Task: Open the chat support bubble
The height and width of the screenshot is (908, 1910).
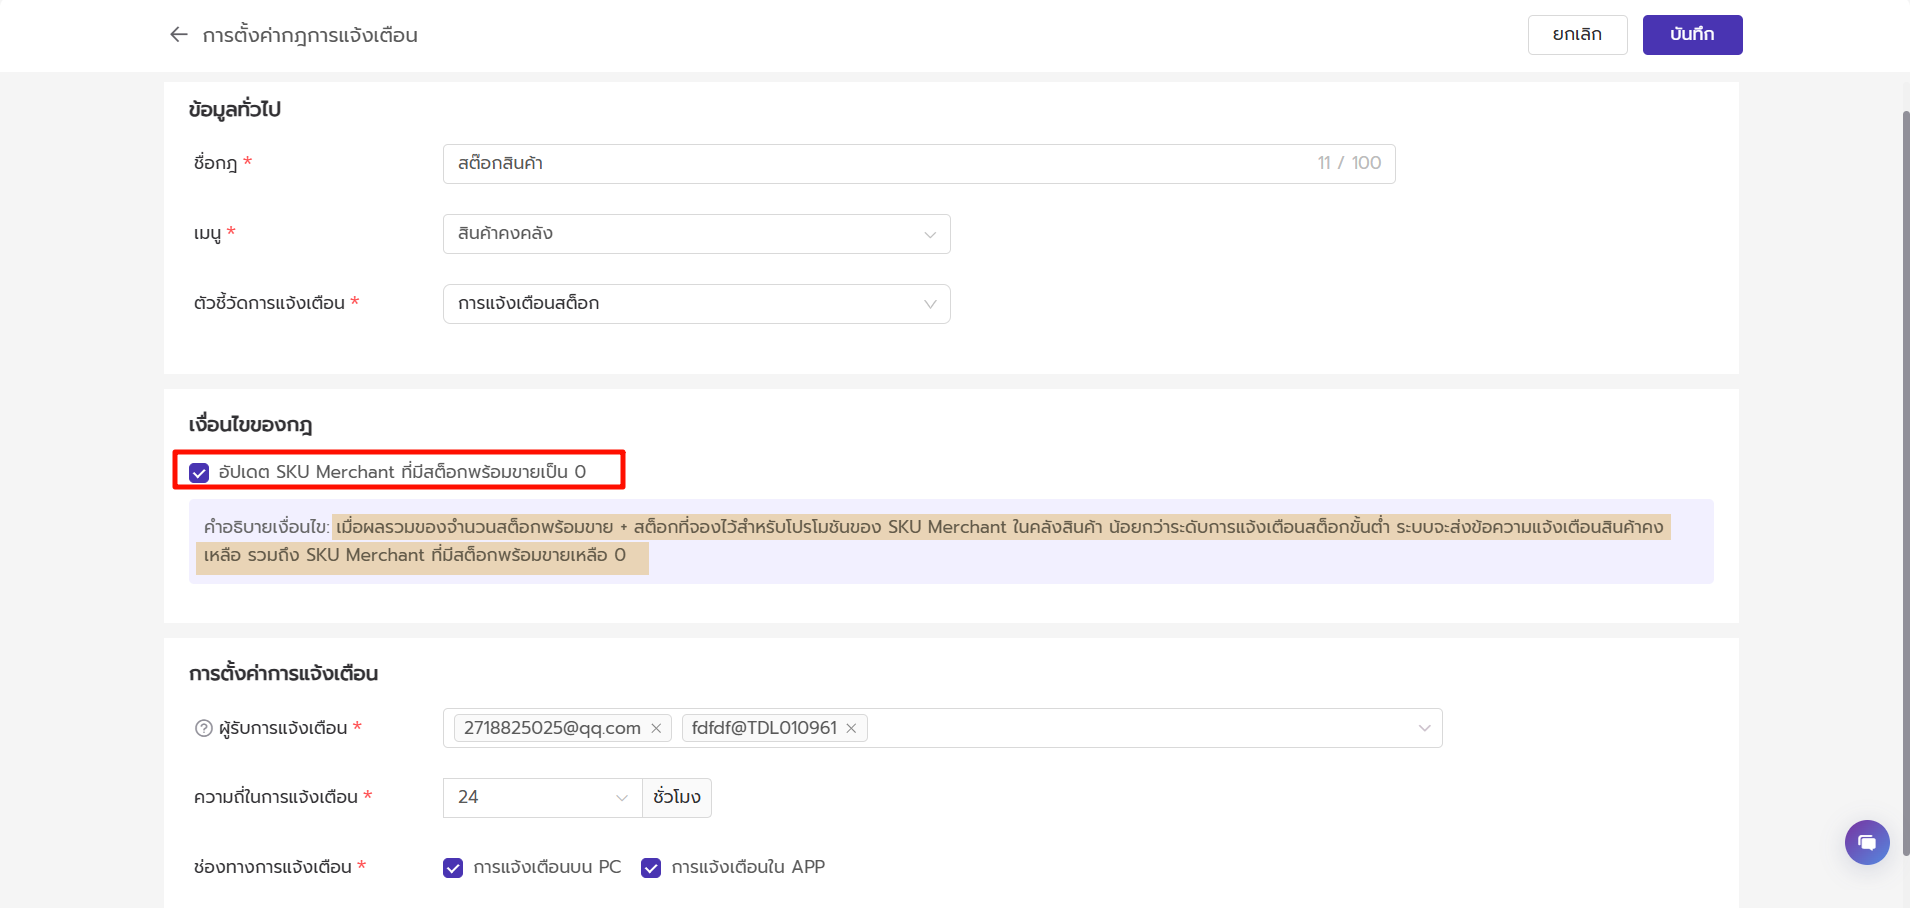Action: pos(1866,842)
